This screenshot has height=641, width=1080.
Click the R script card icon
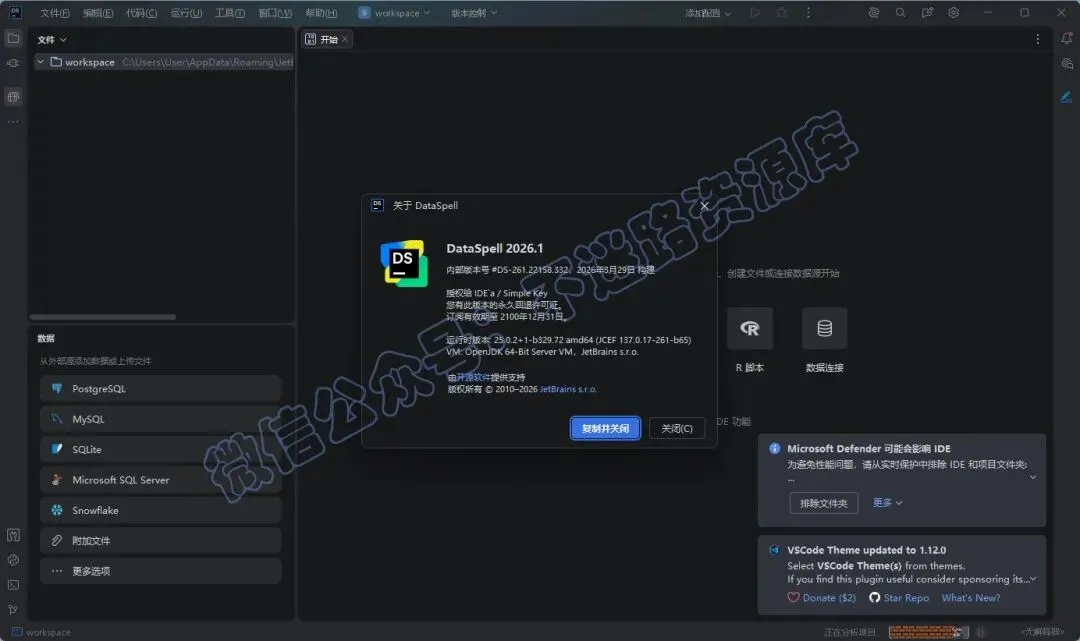(749, 328)
